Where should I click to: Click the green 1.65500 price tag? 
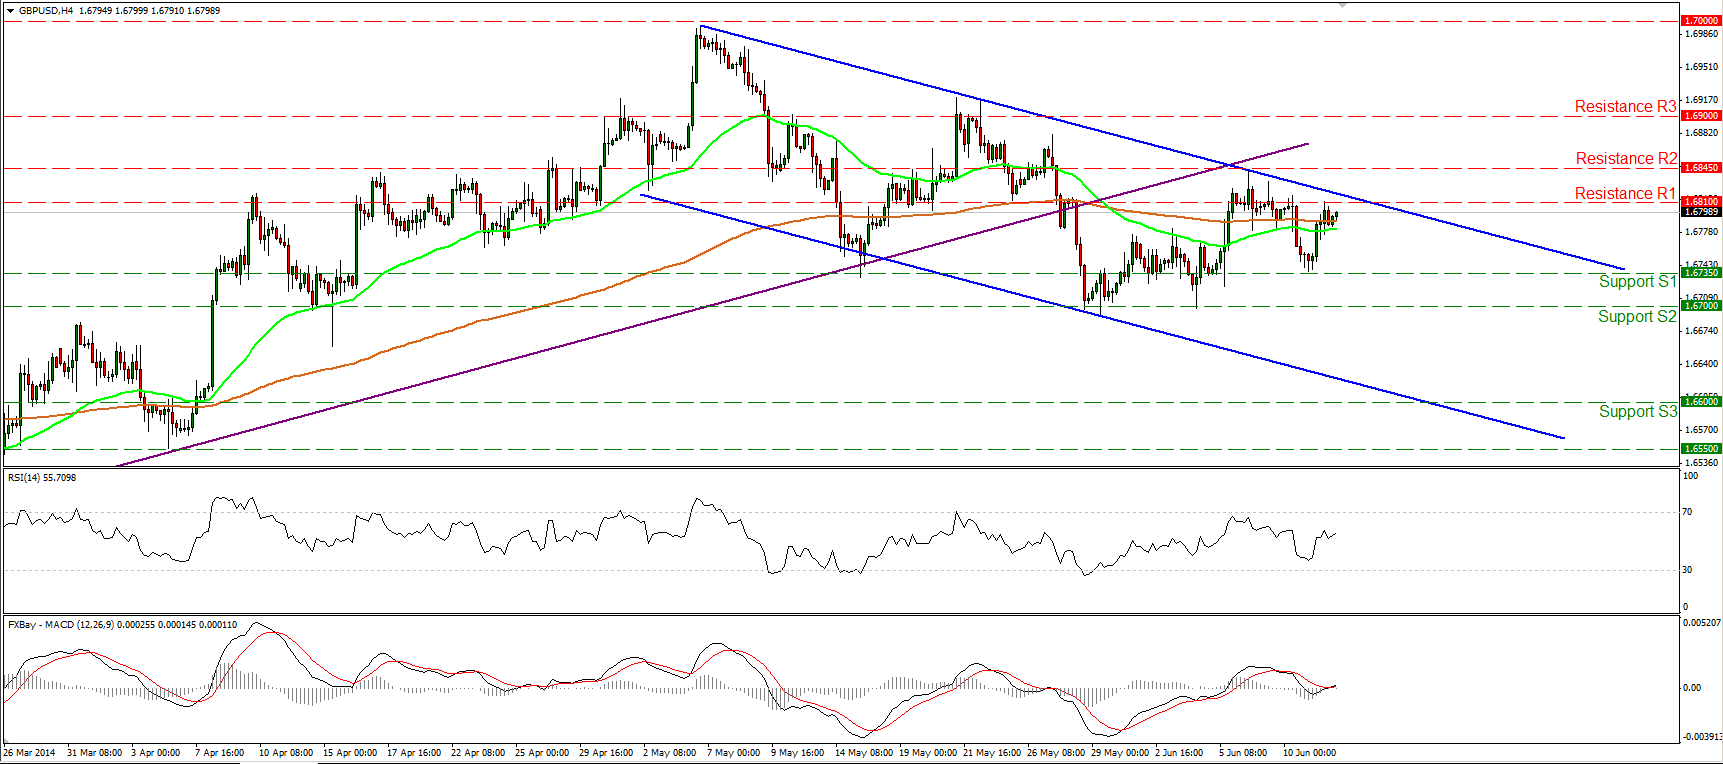pyautogui.click(x=1701, y=450)
